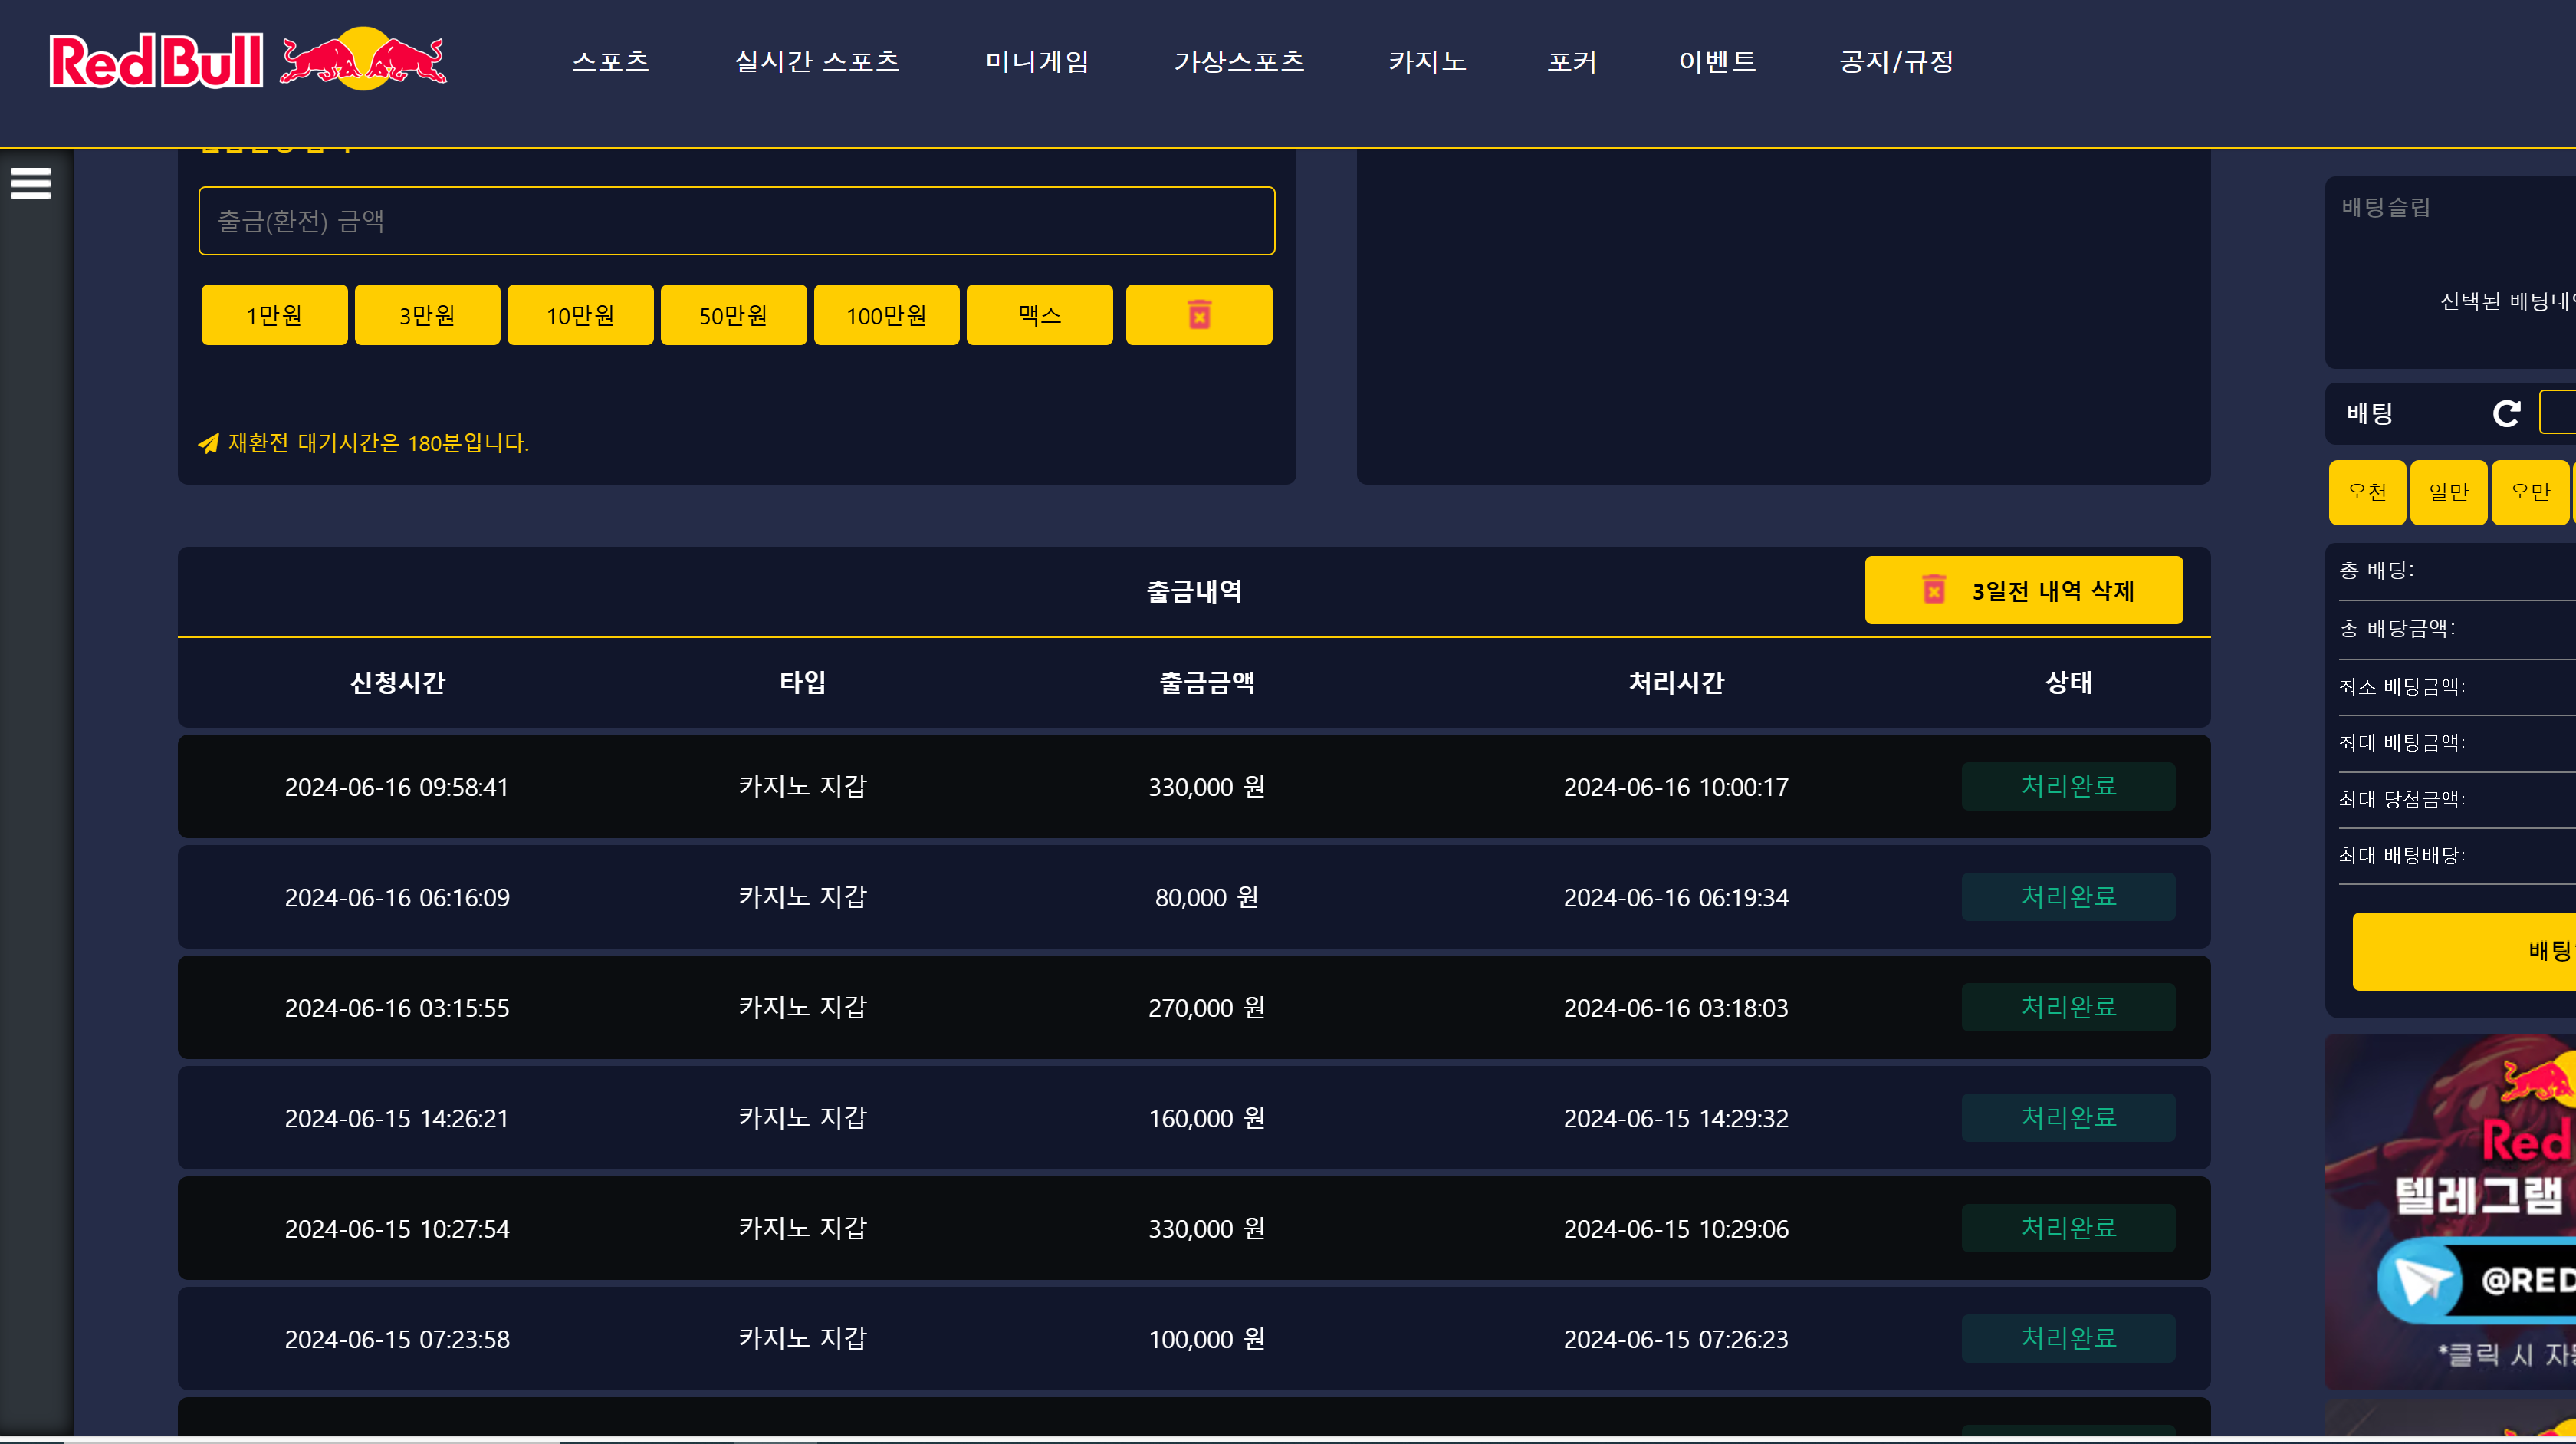The height and width of the screenshot is (1444, 2576).
Task: Open the hamburger sidebar menu
Action: [30, 184]
